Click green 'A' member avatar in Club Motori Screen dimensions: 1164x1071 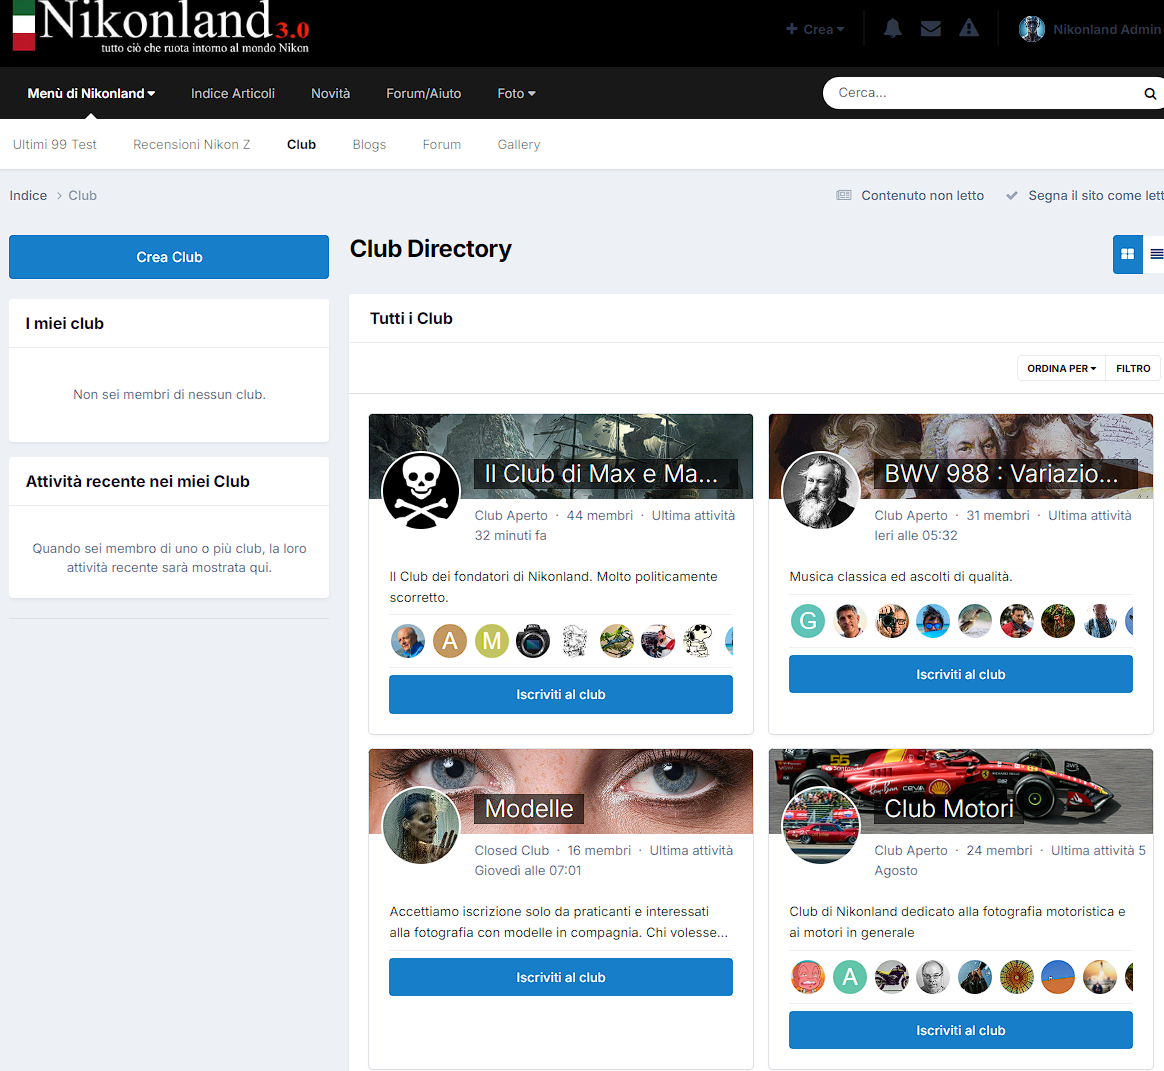pos(849,977)
